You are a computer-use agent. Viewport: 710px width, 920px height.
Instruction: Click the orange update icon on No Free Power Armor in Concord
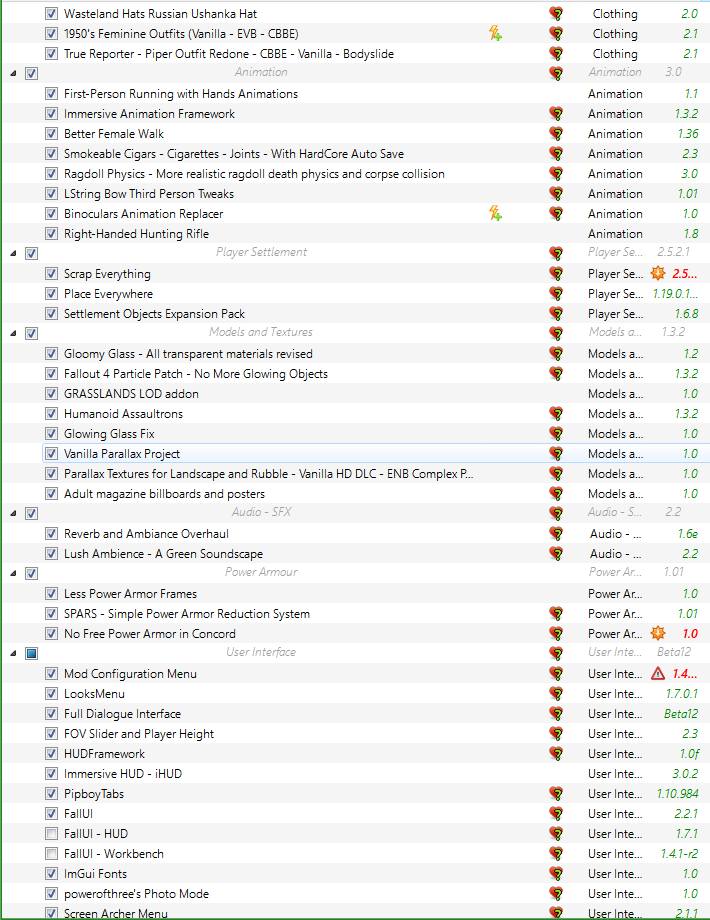(658, 634)
